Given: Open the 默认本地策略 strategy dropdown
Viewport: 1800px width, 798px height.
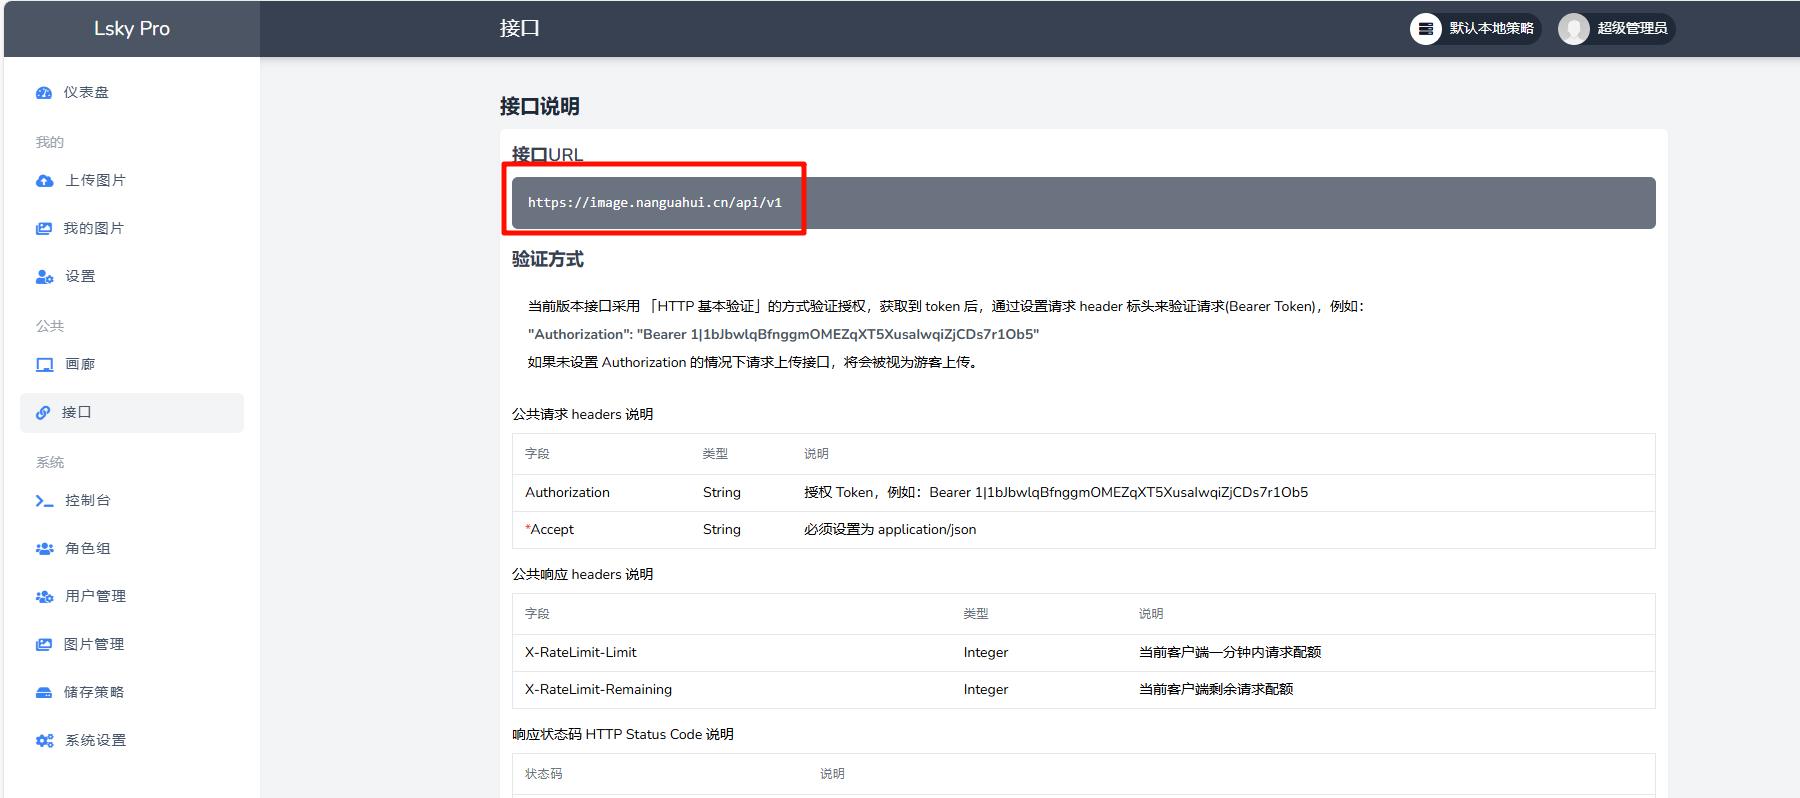Looking at the screenshot, I should [1475, 29].
